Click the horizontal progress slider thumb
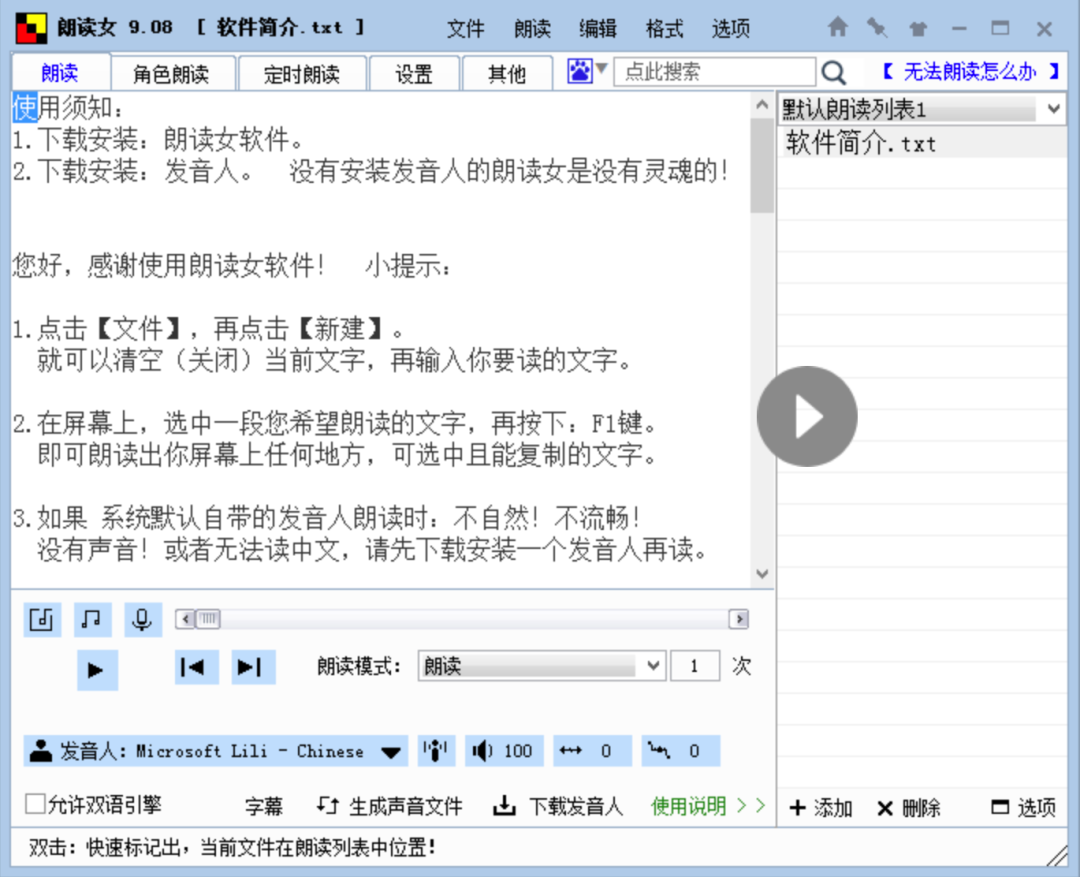1080x877 pixels. (207, 620)
